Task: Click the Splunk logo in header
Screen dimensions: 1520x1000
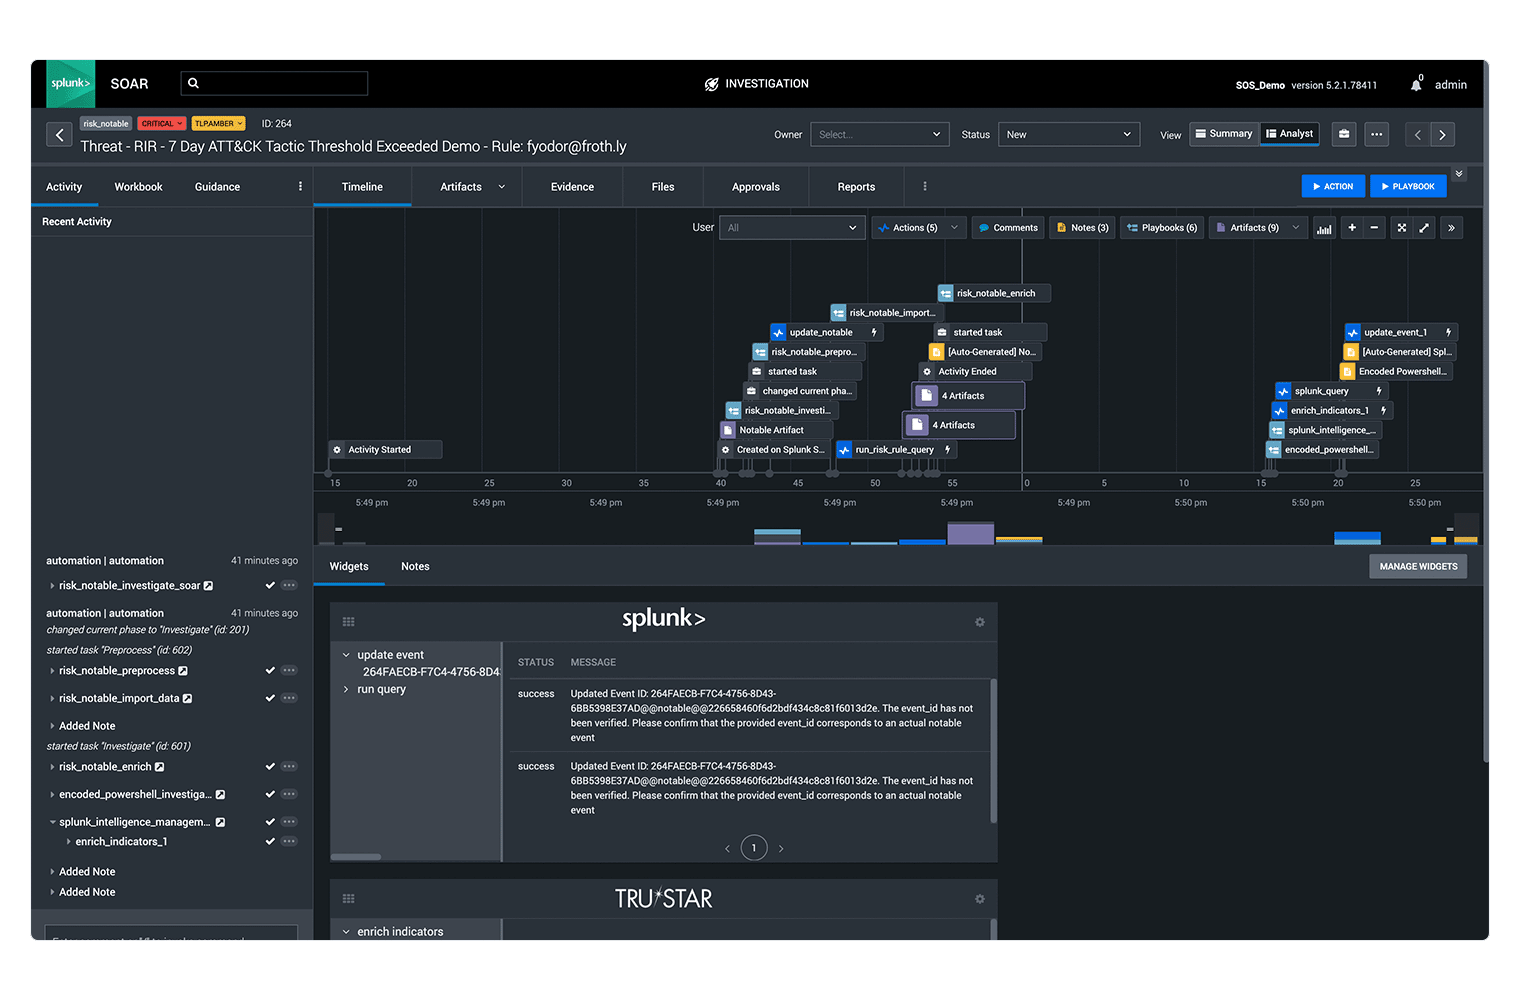Action: point(71,84)
